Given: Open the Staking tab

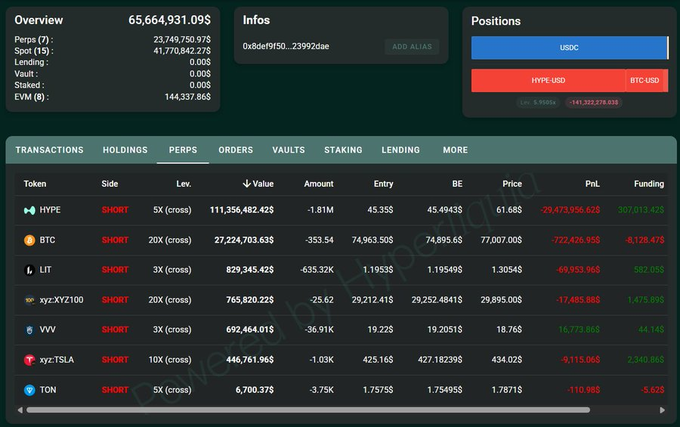Looking at the screenshot, I should click(x=343, y=150).
